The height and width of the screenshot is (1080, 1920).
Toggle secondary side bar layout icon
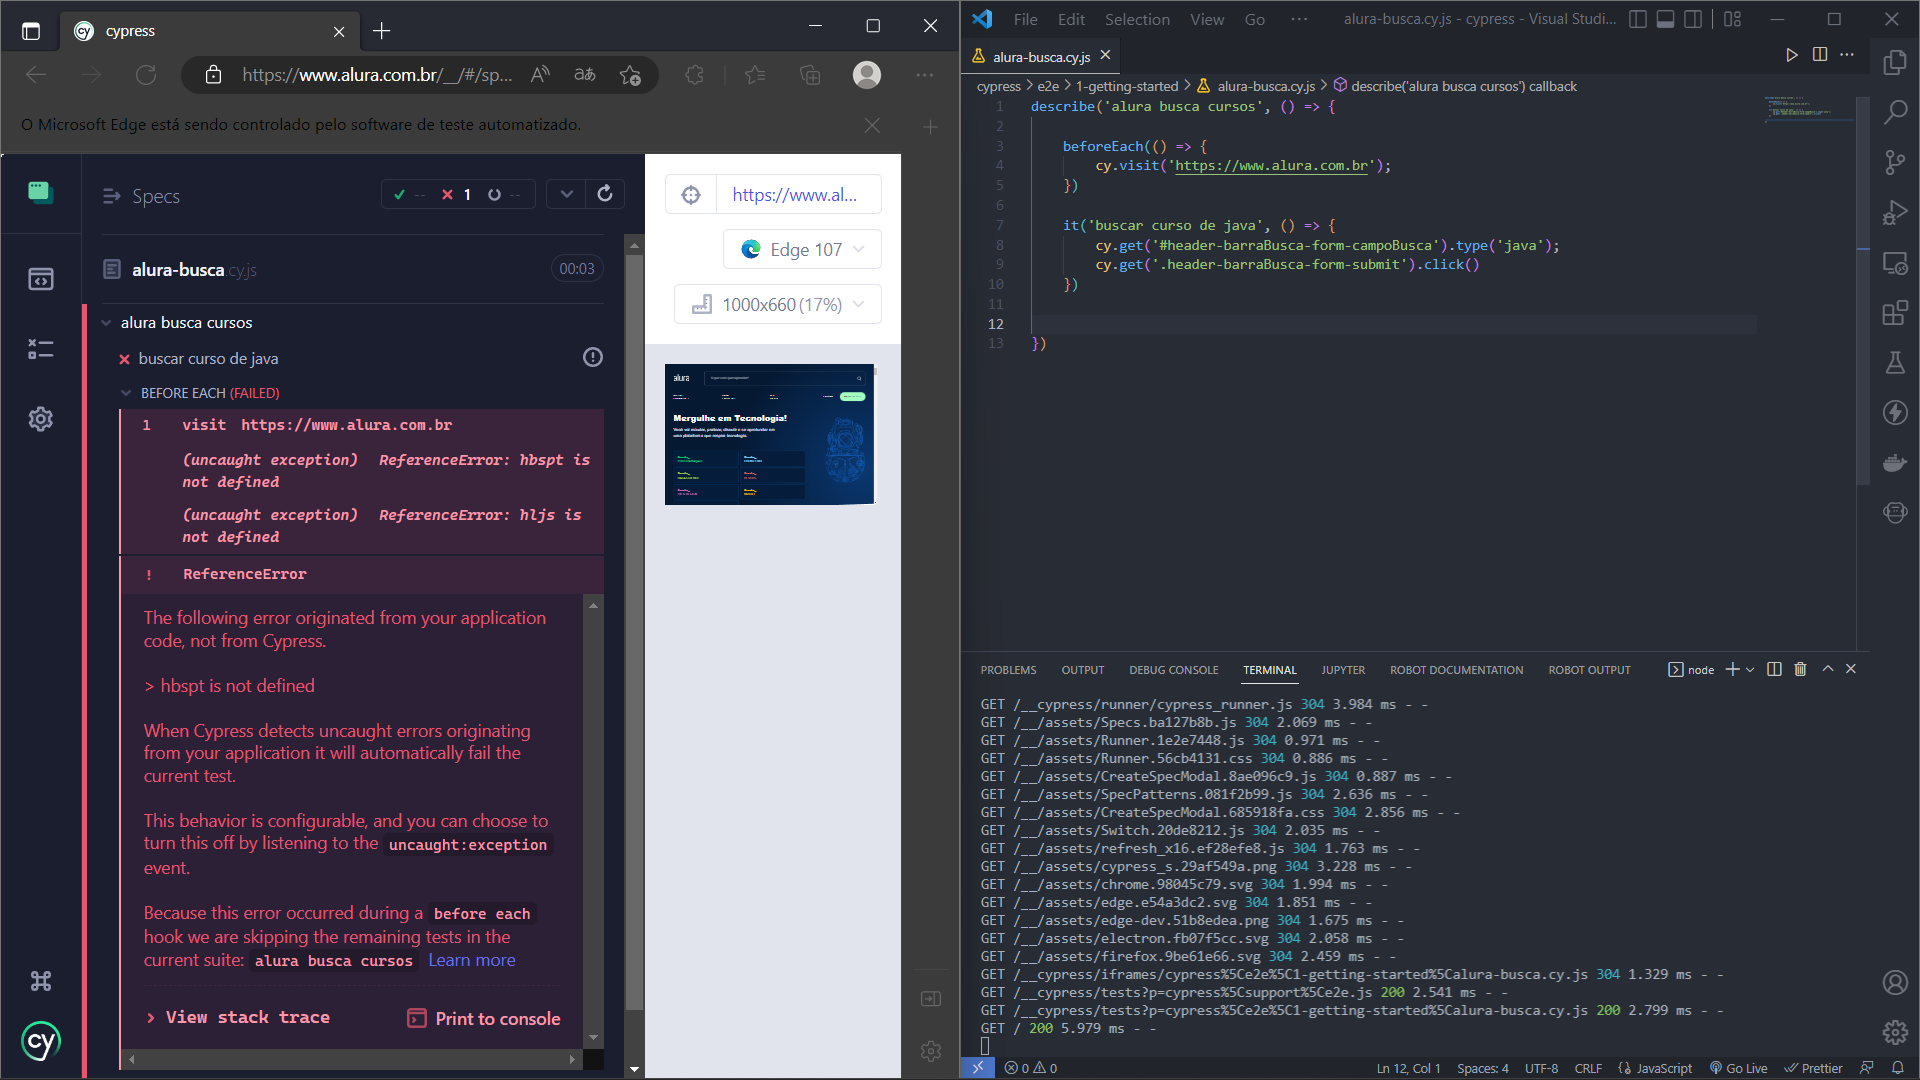(1693, 19)
